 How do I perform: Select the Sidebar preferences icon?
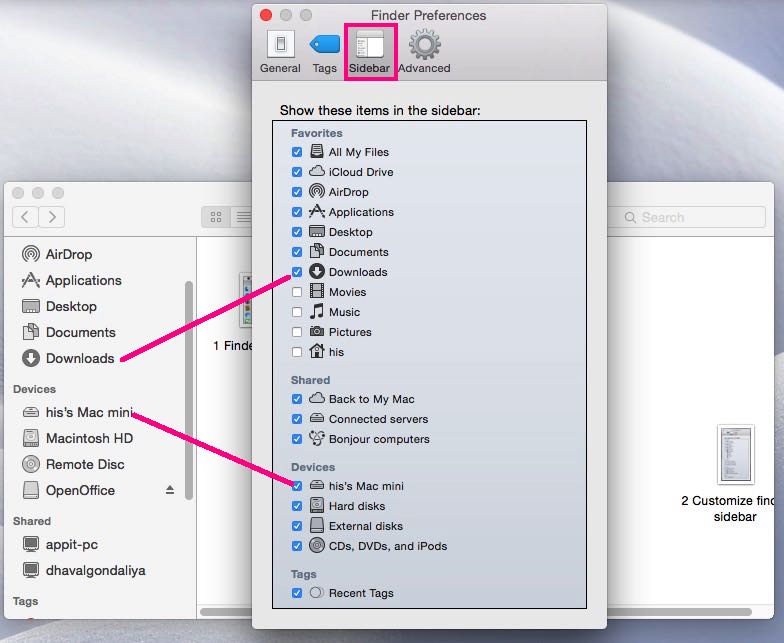pyautogui.click(x=369, y=51)
